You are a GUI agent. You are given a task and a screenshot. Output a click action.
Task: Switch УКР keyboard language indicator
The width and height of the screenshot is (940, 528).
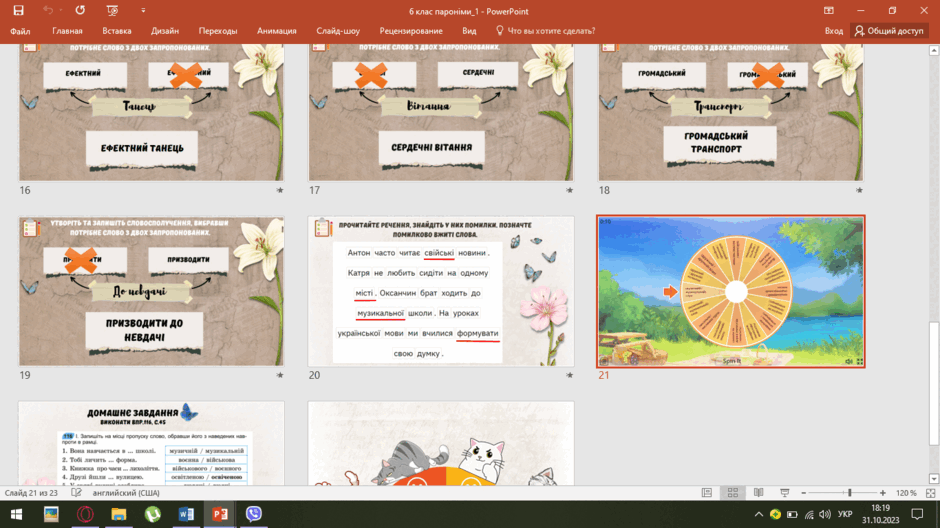(845, 514)
